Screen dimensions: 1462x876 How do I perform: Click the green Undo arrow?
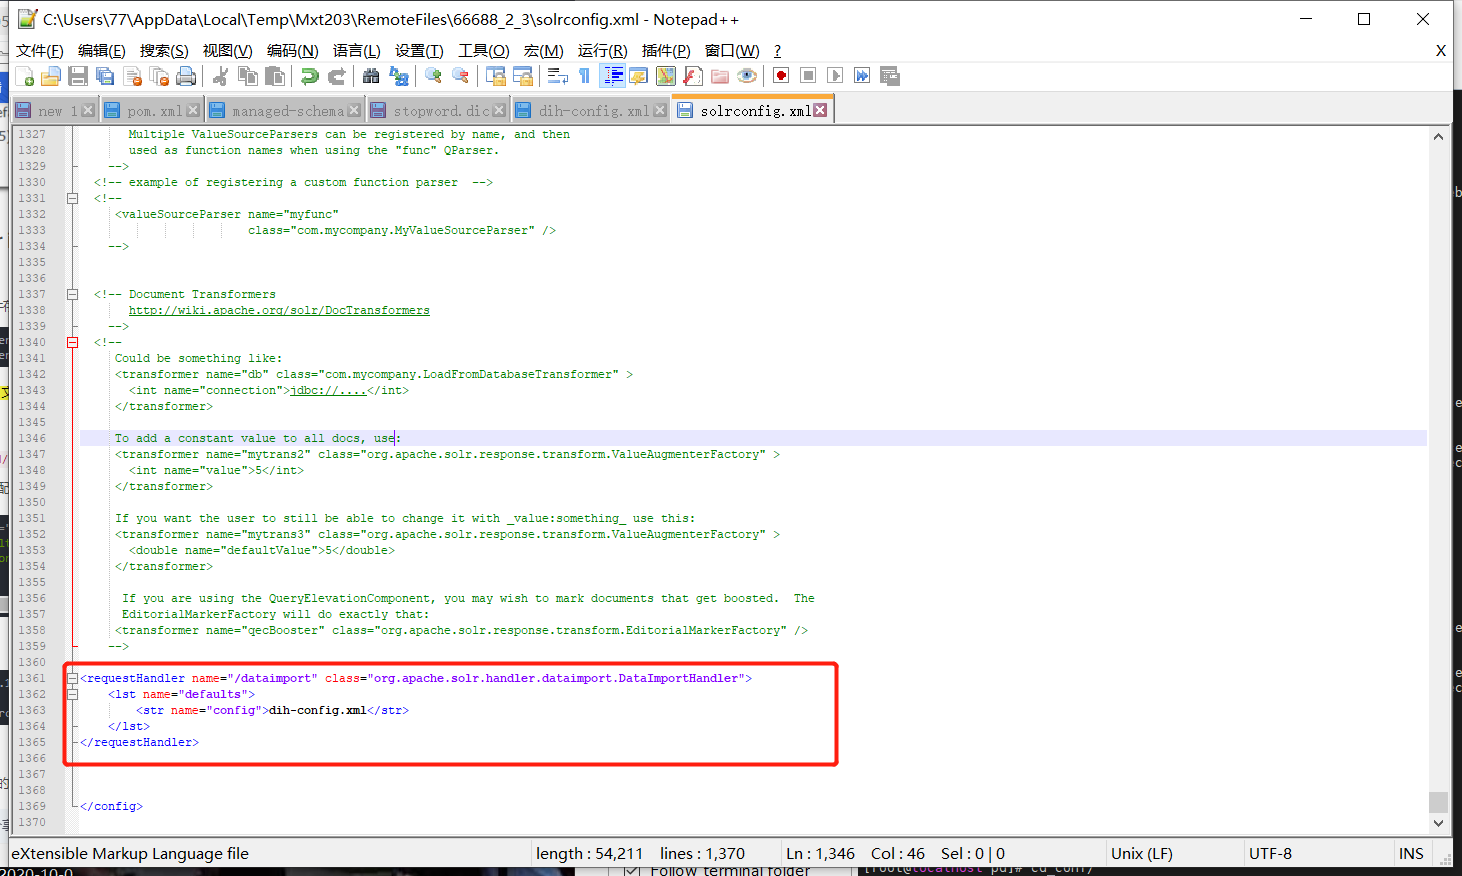[310, 76]
